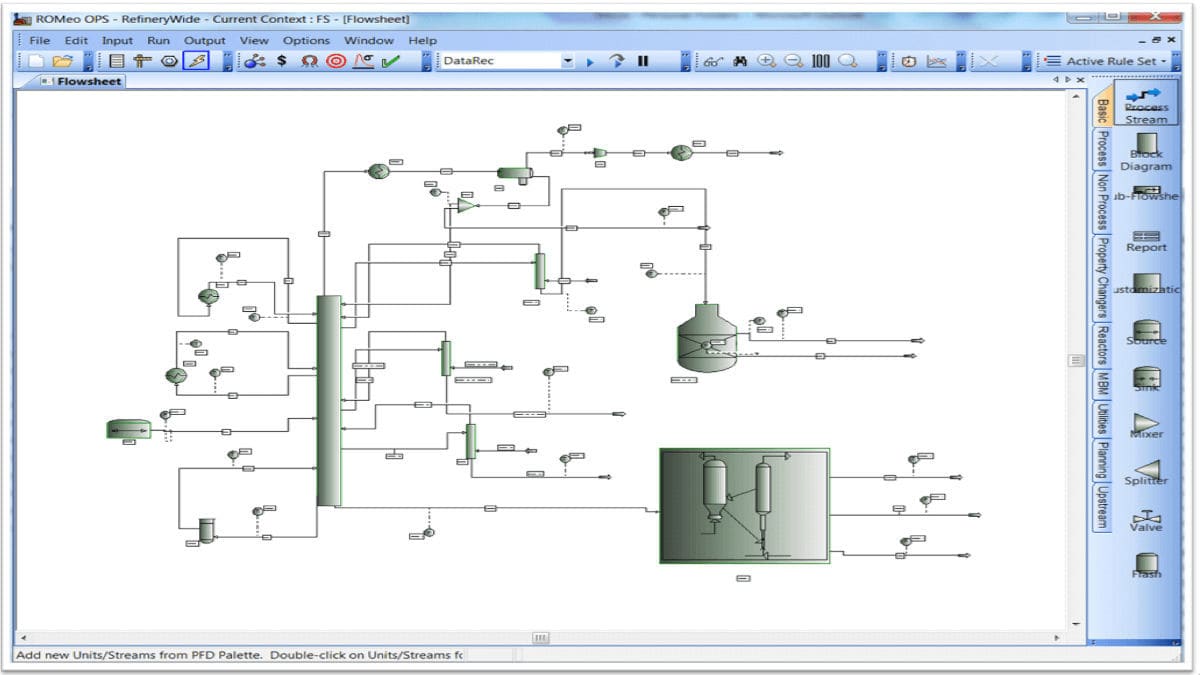Choose the Valve unit from the palette
The width and height of the screenshot is (1200, 675).
point(1146,520)
